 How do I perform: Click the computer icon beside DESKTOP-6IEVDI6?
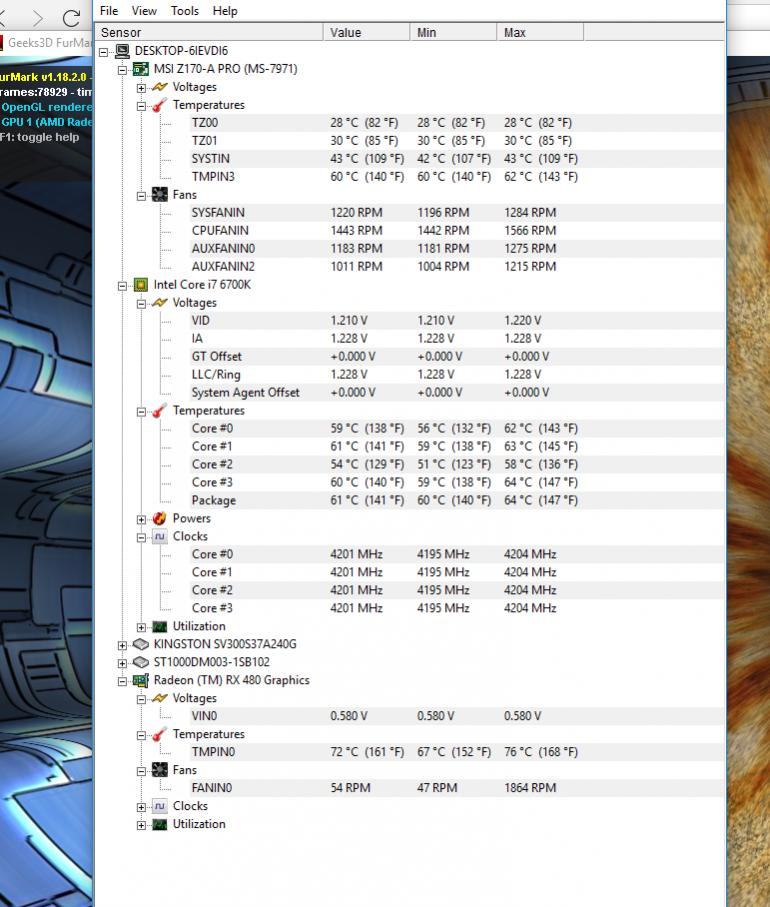122,51
